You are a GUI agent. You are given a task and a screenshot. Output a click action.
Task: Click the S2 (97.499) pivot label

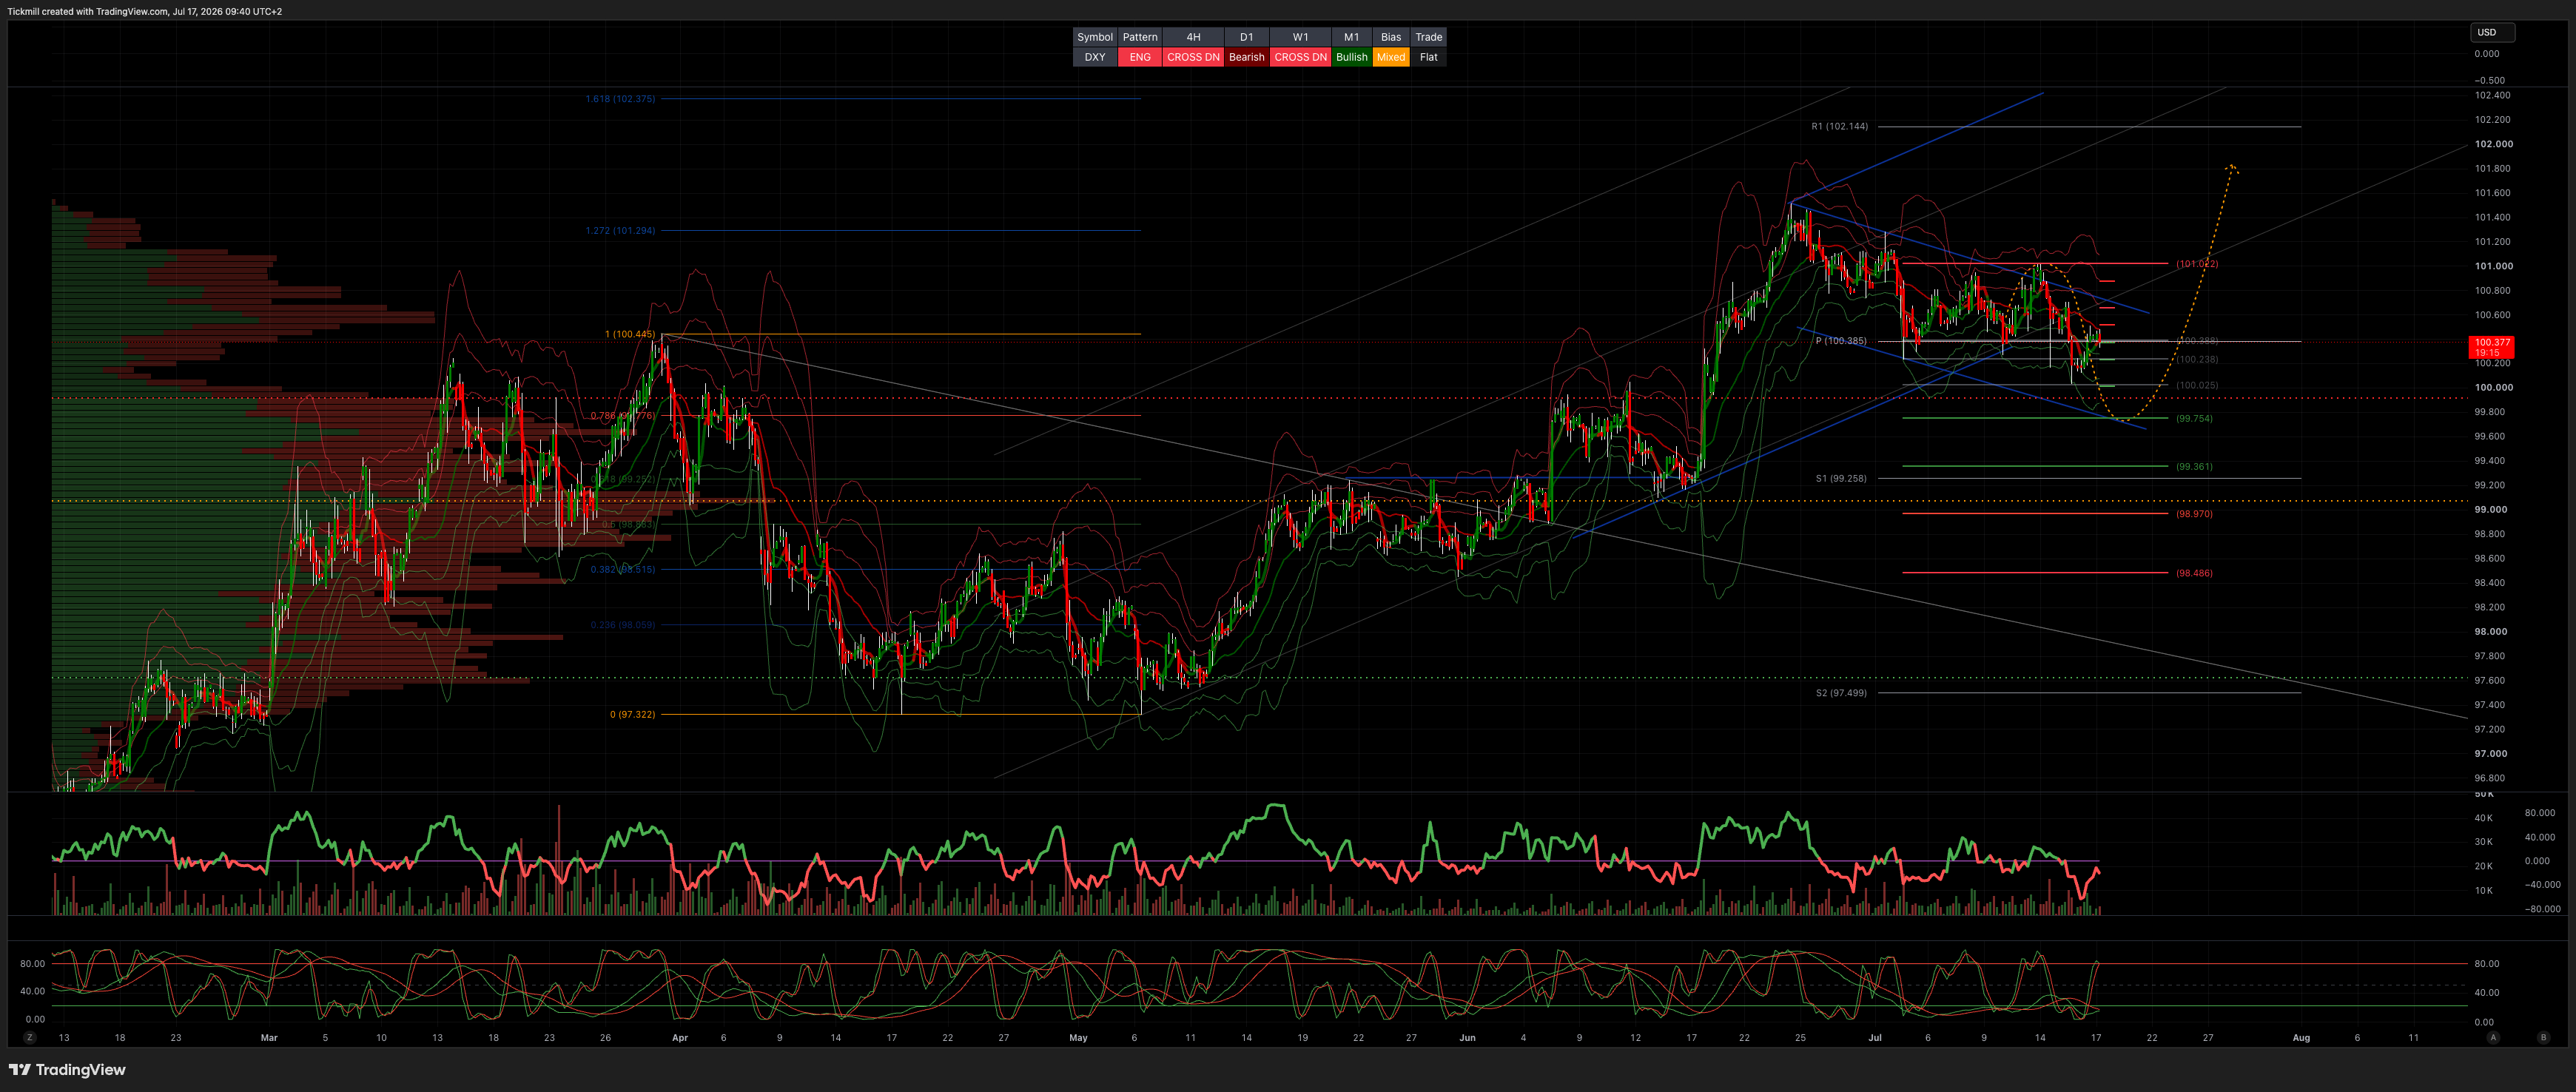(x=1841, y=693)
